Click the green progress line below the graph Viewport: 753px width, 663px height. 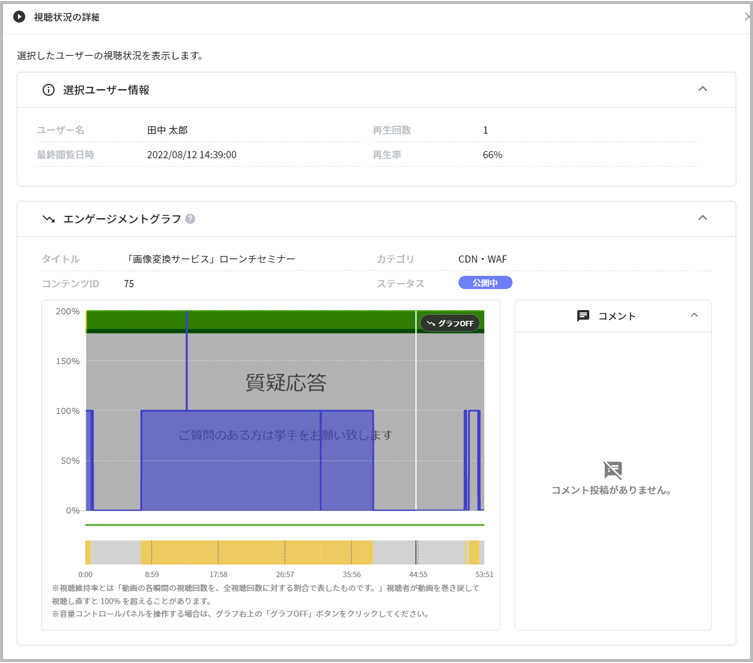pyautogui.click(x=285, y=525)
